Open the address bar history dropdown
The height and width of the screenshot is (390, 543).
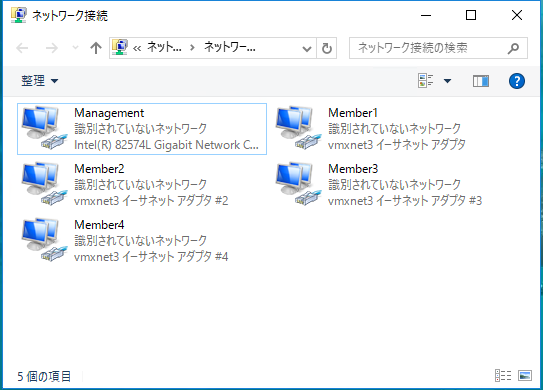[x=306, y=48]
